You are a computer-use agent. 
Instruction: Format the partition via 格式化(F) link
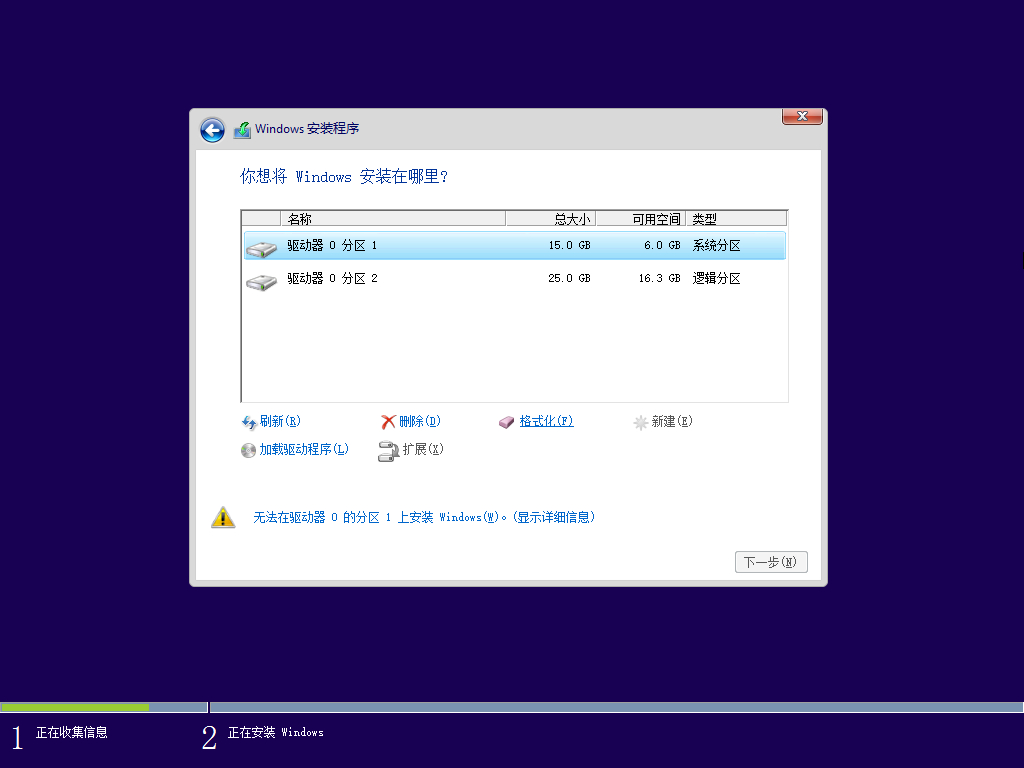pos(547,421)
